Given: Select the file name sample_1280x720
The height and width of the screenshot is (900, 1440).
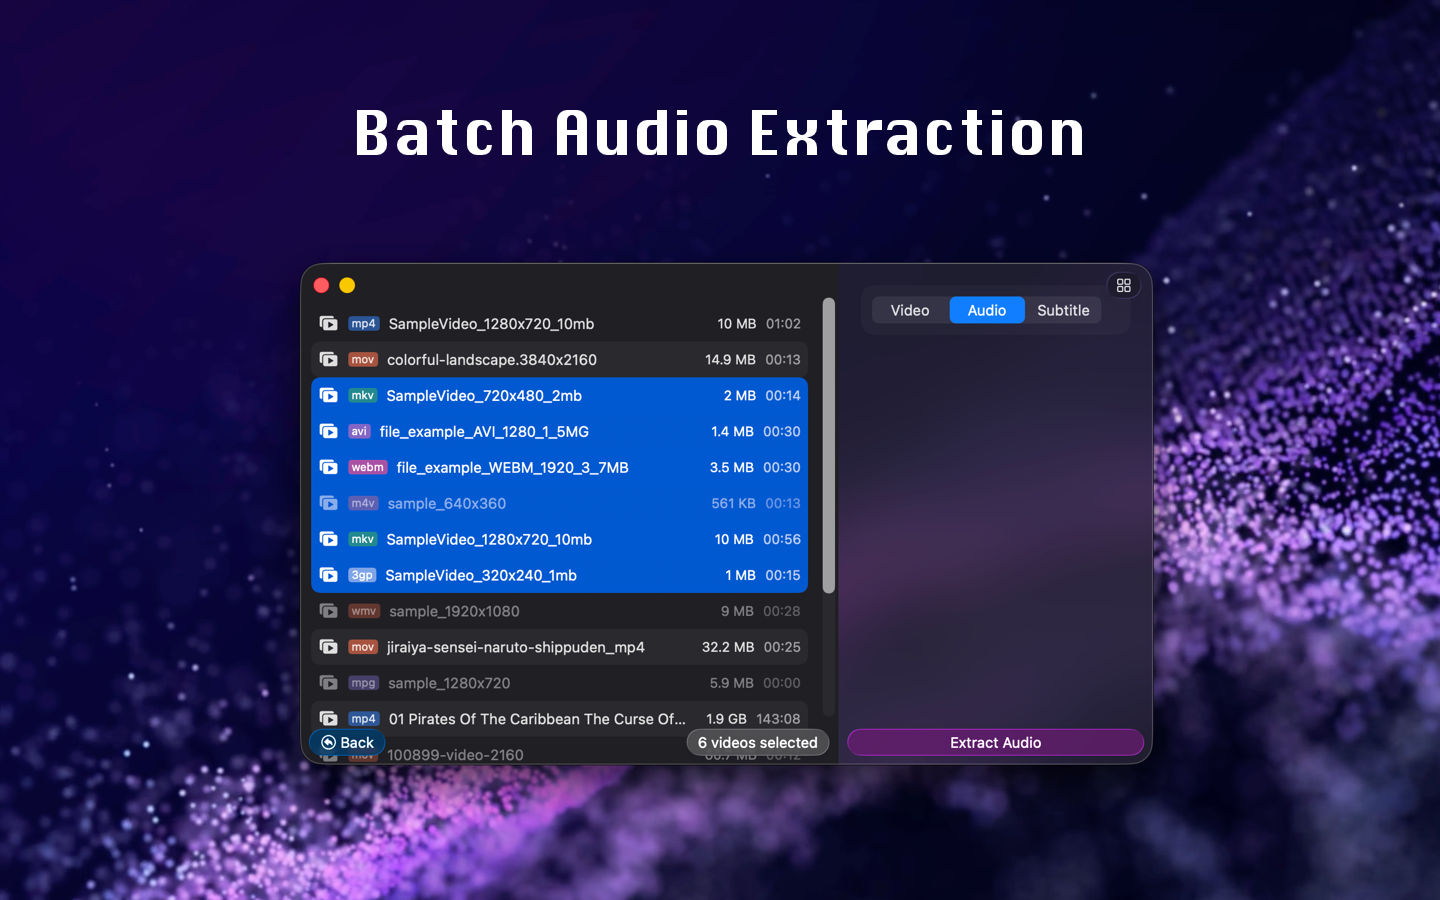Looking at the screenshot, I should [x=449, y=684].
